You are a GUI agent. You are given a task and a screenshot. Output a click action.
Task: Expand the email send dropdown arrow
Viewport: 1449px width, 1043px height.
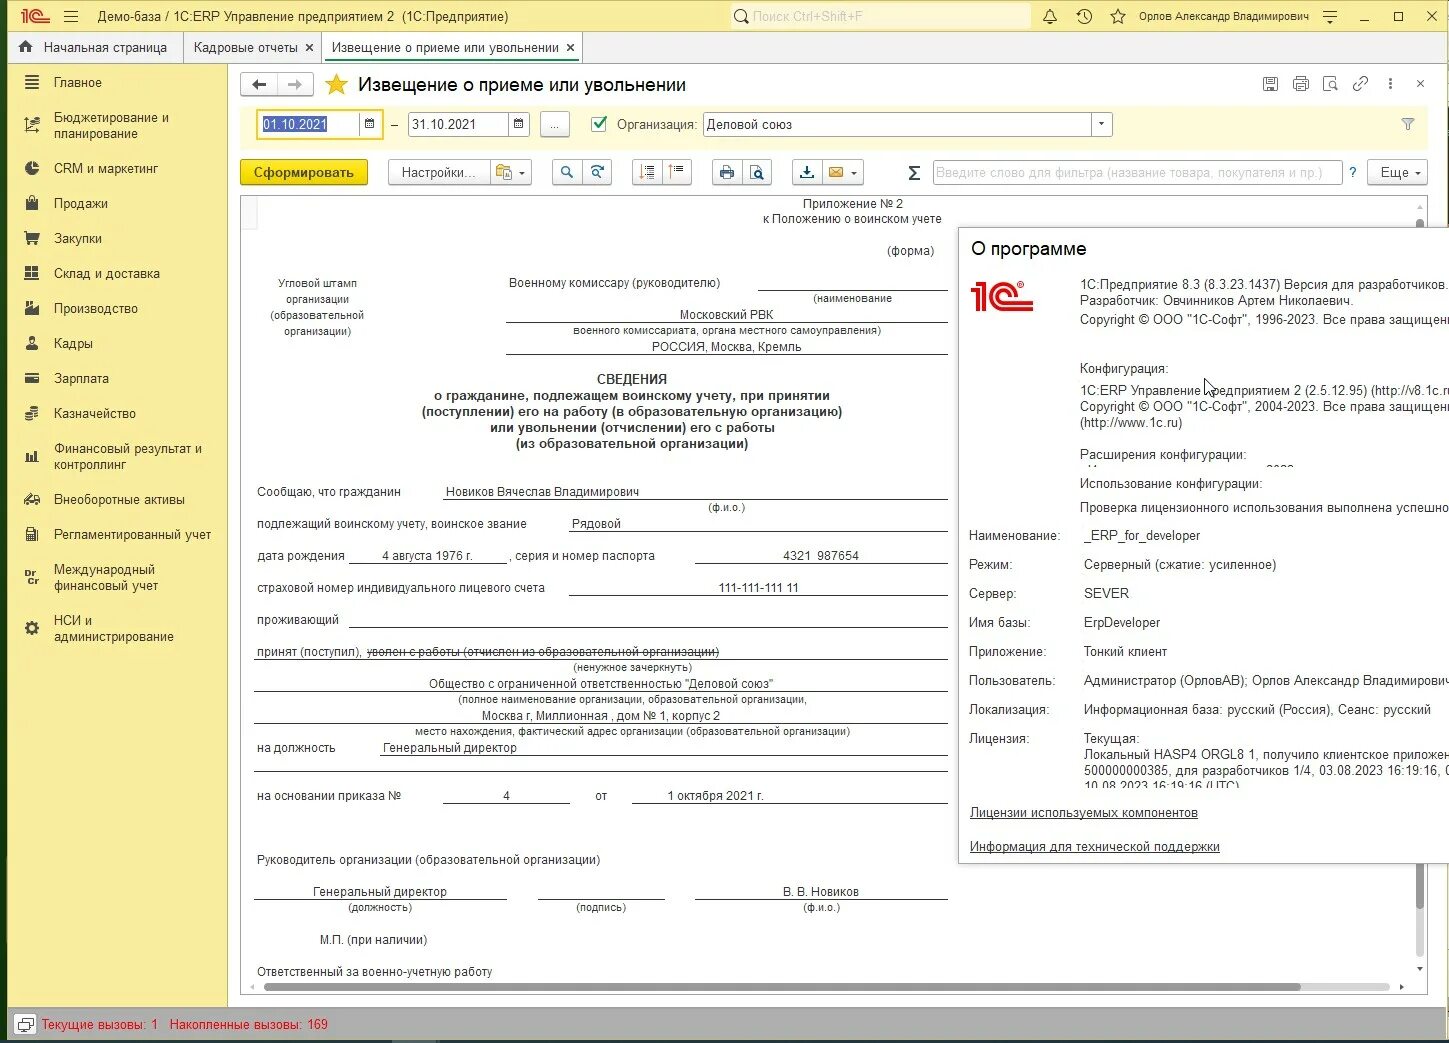(855, 173)
